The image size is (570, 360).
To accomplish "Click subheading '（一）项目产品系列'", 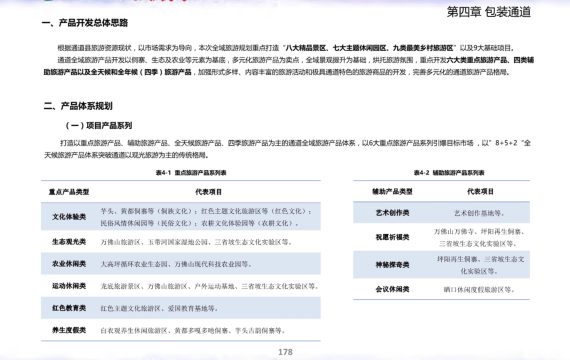I will point(98,126).
